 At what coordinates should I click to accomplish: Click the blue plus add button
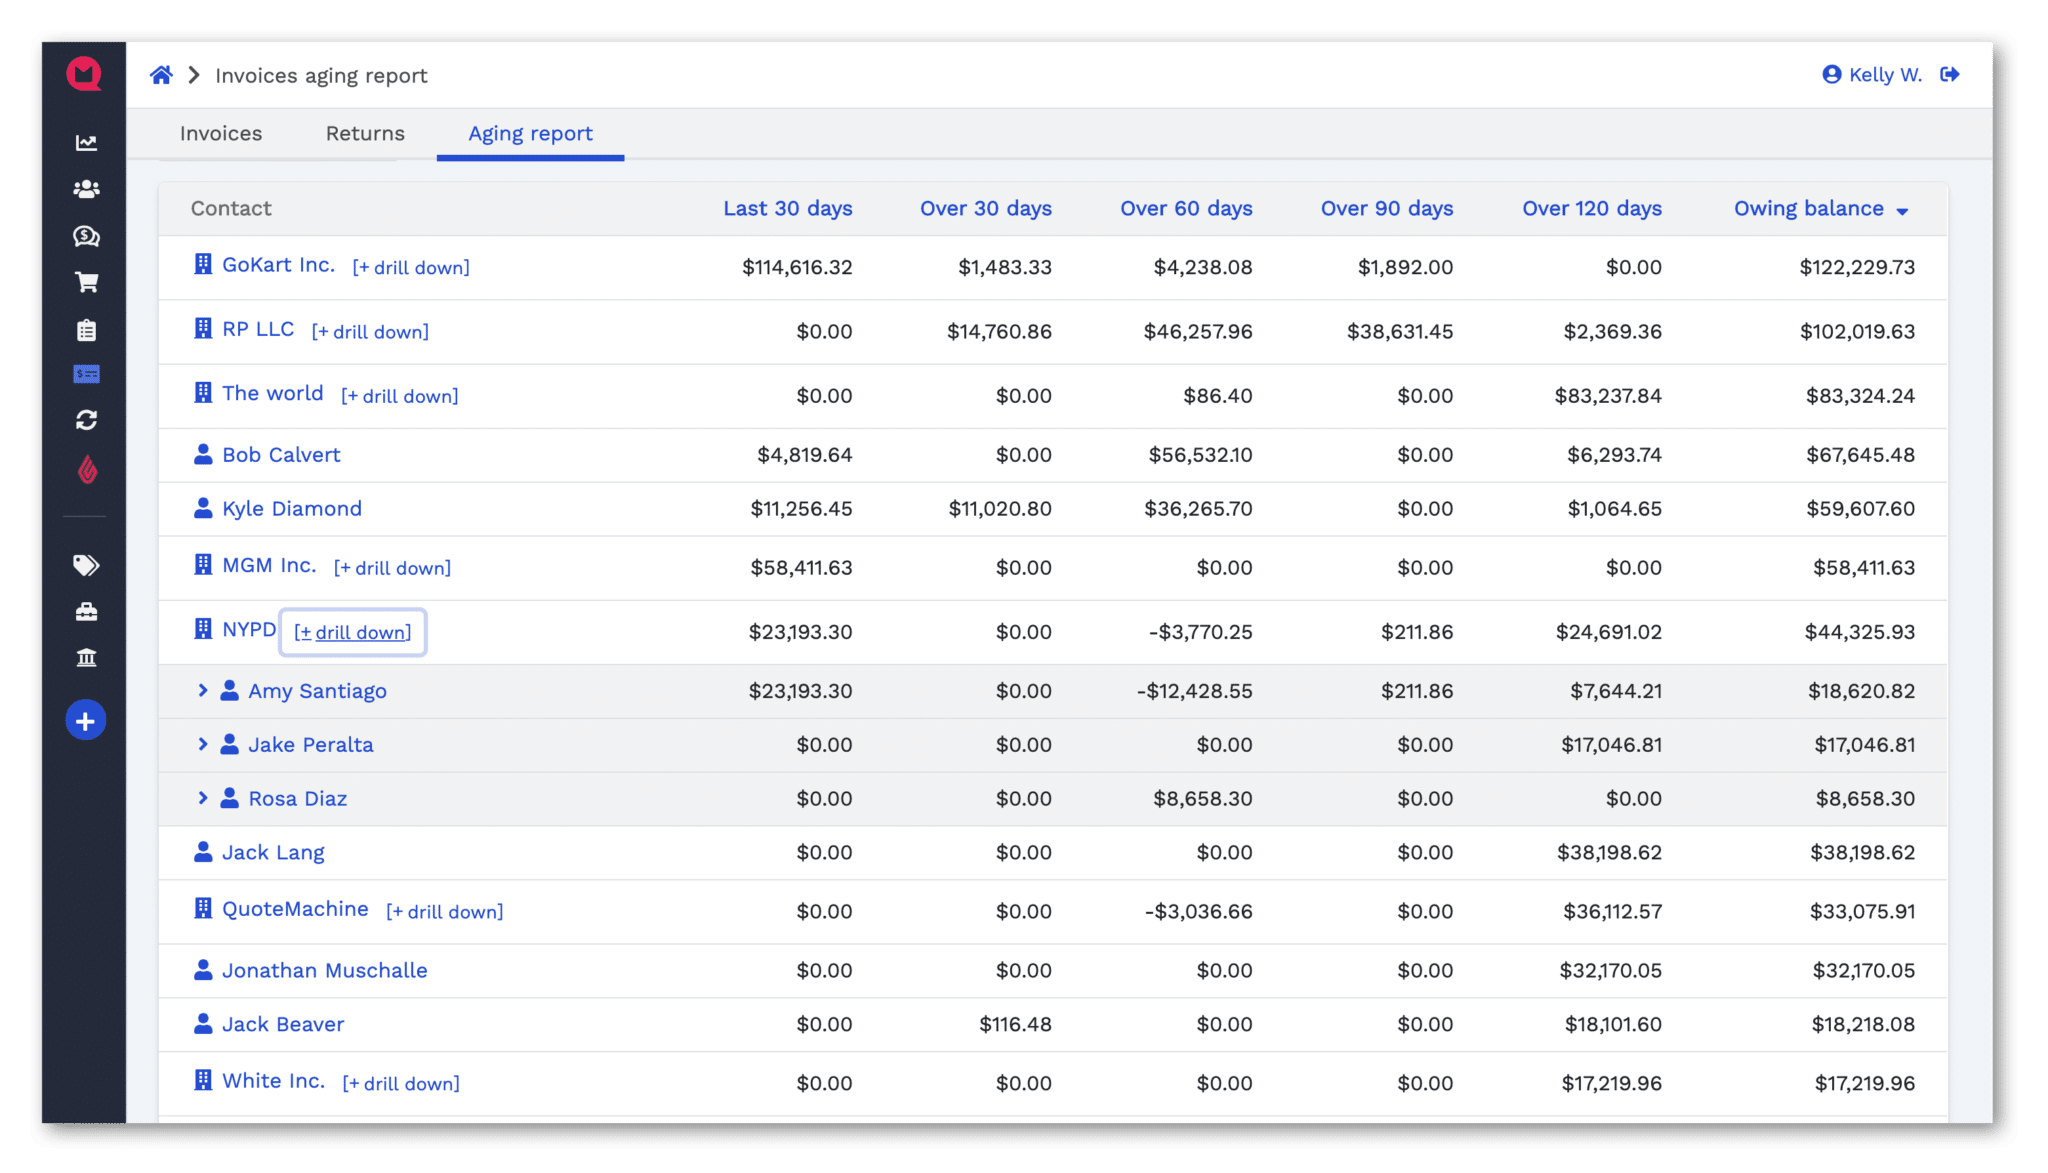pos(86,721)
